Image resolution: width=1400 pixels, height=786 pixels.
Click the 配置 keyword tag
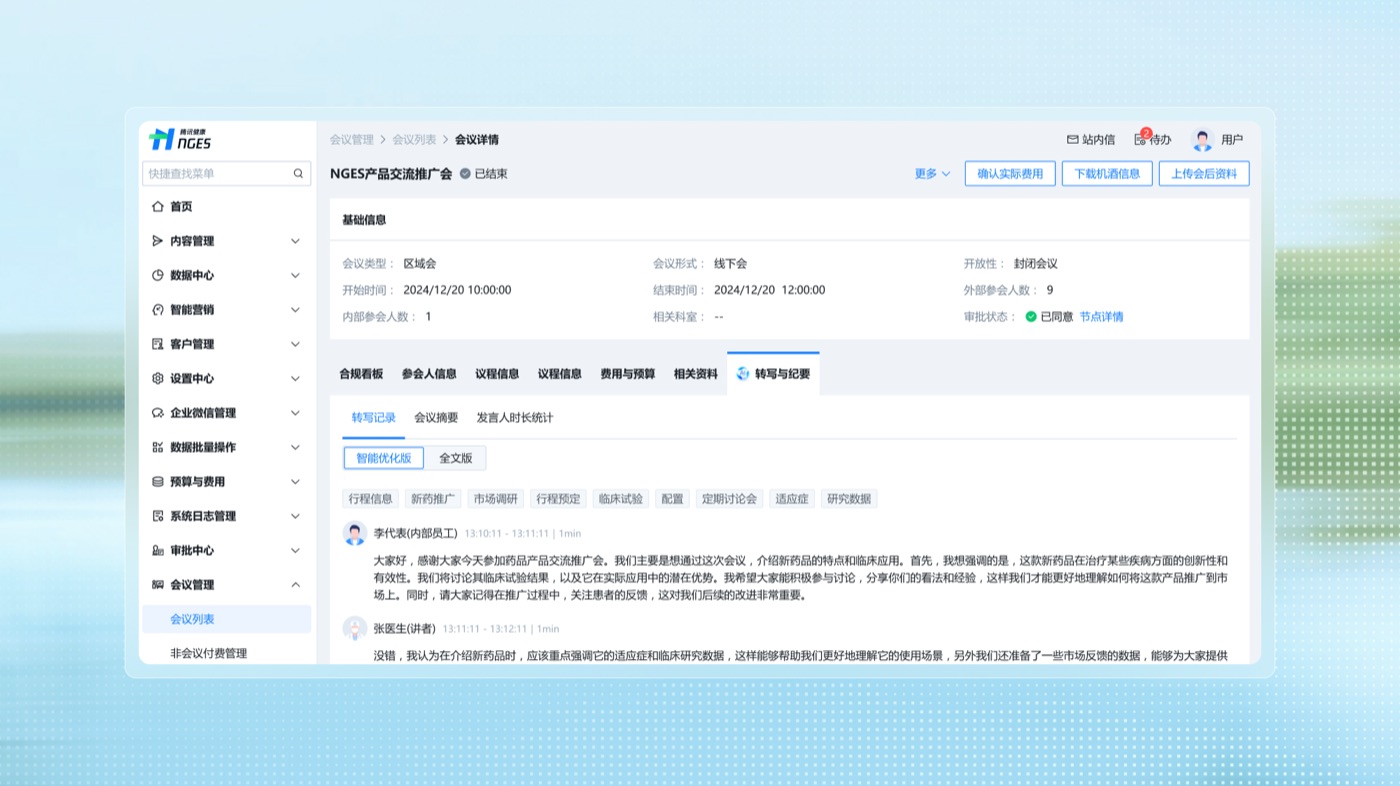pos(672,499)
